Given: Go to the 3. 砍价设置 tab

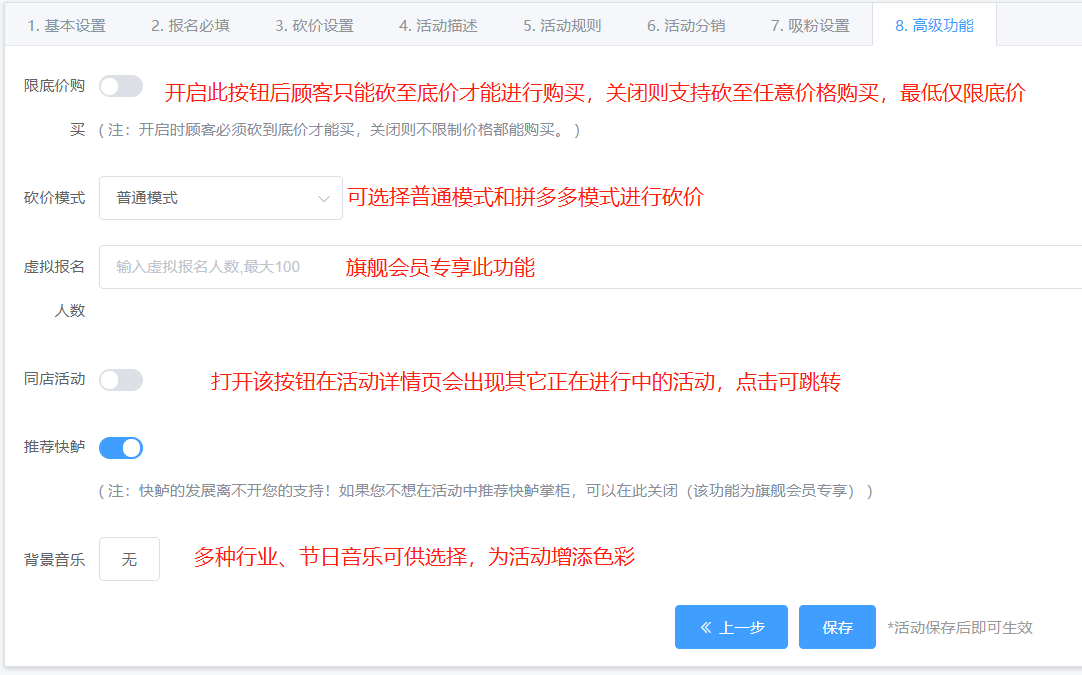Looking at the screenshot, I should click(x=314, y=26).
